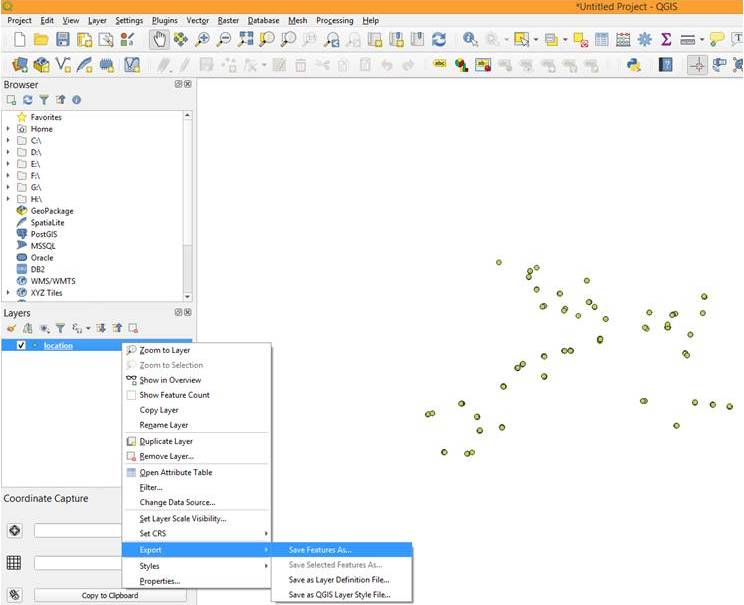Viewport: 744px width, 605px height.
Task: Select the Identify Features tool
Action: [x=470, y=40]
